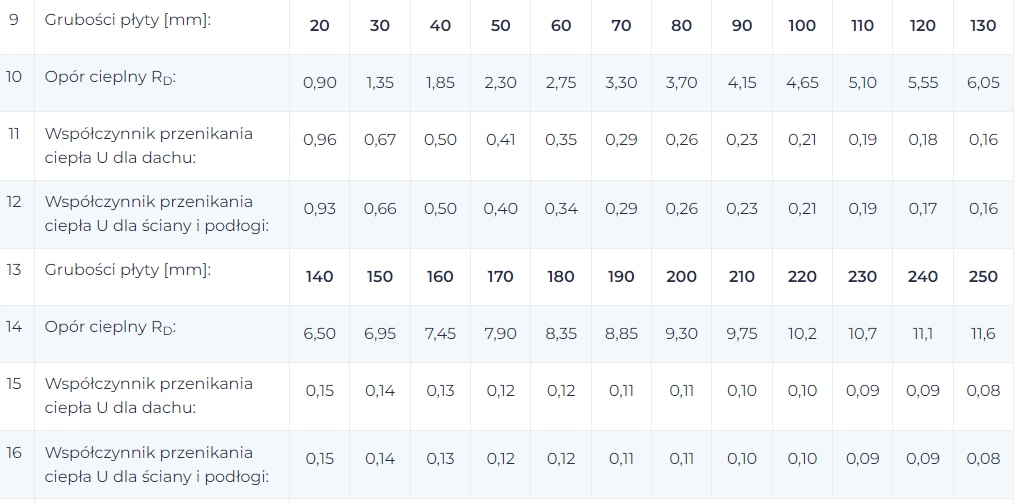The image size is (1017, 504).
Task: Click the R_D value 11,6
Action: point(983,333)
